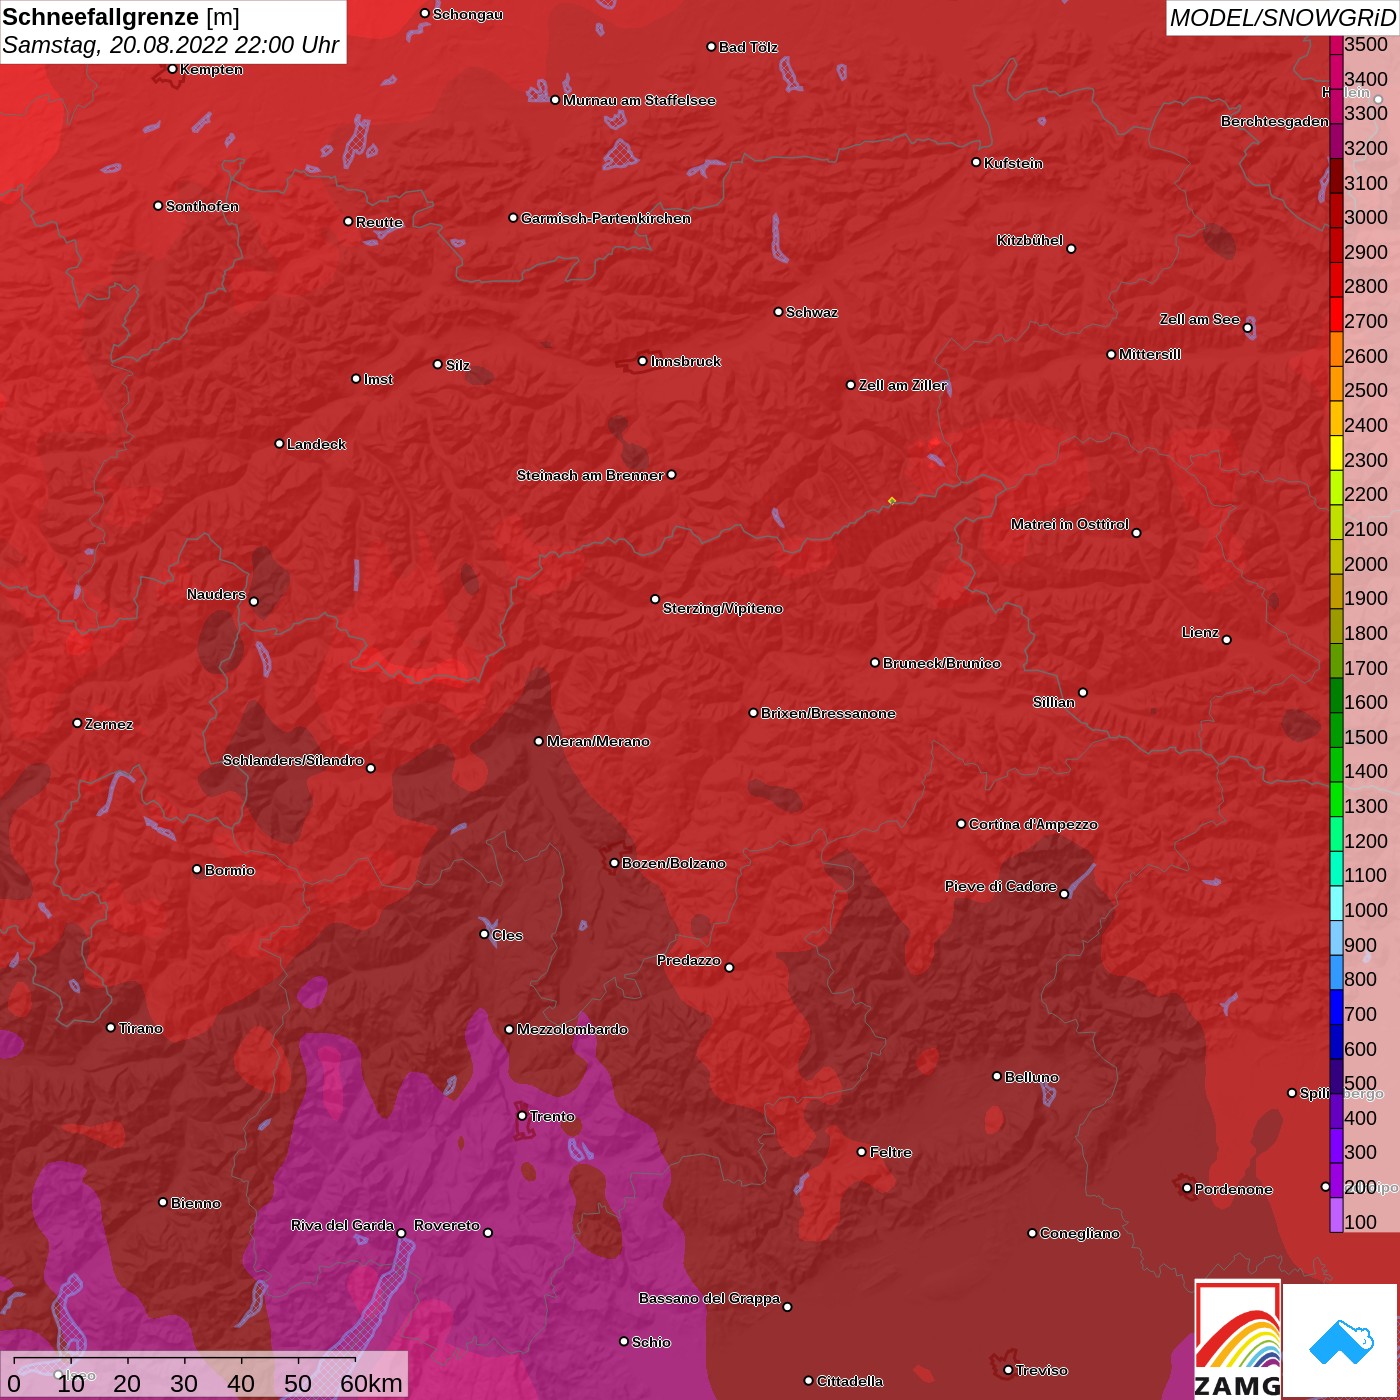Image resolution: width=1400 pixels, height=1400 pixels.
Task: Click the Murnau am Staffelsee label
Action: pos(639,100)
